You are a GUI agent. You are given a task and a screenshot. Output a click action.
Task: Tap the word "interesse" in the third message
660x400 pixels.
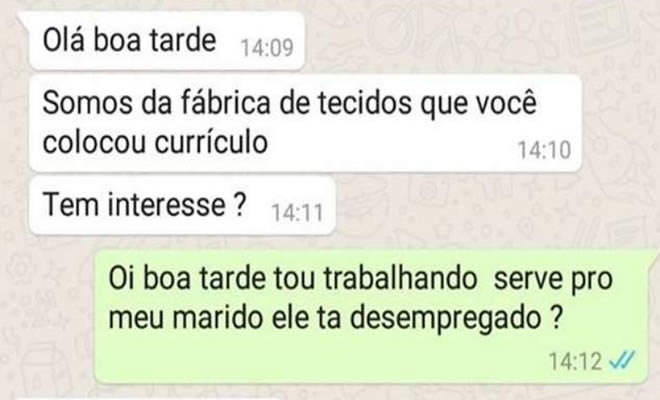[x=167, y=205]
